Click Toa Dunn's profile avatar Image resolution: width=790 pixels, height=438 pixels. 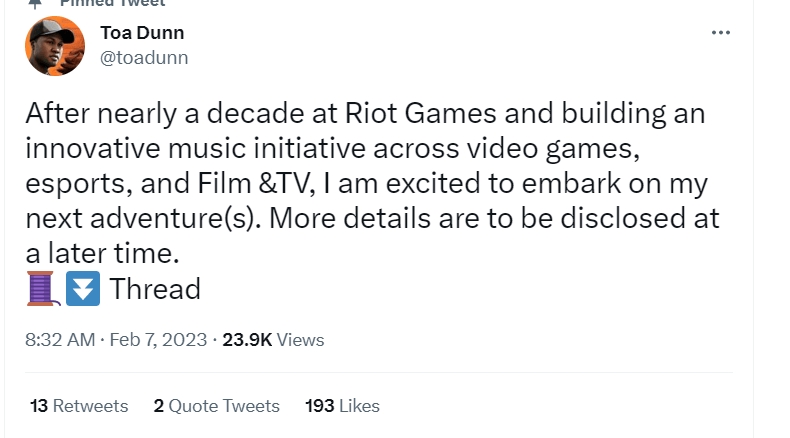pos(55,46)
